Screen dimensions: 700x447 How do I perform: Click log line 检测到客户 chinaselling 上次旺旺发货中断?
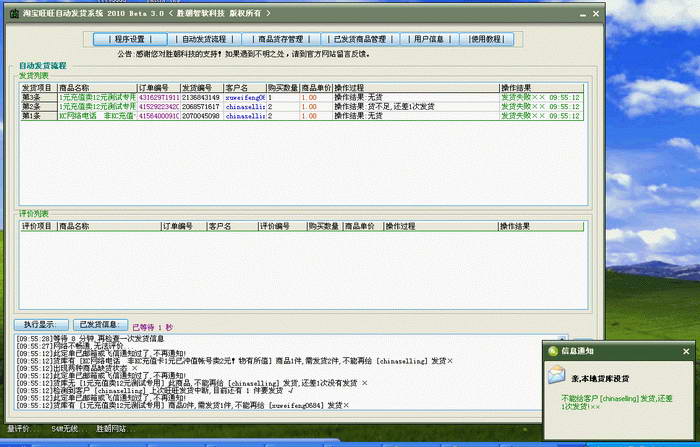pyautogui.click(x=154, y=390)
